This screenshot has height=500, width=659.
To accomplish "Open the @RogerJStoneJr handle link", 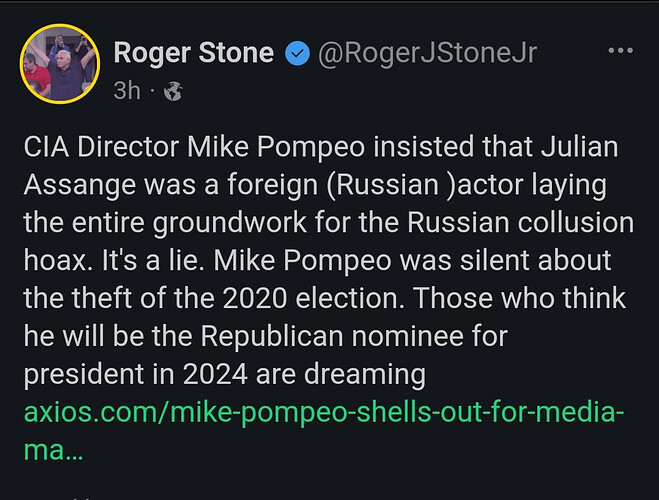I will 427,54.
